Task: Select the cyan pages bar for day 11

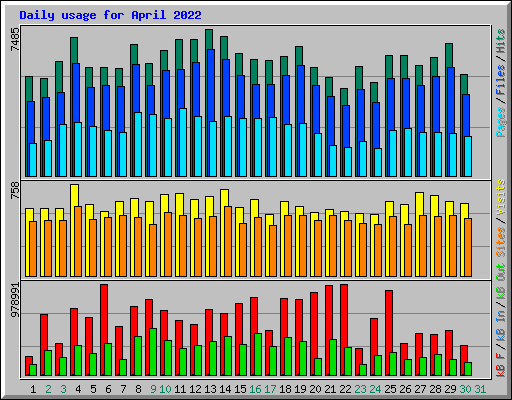Action: pyautogui.click(x=183, y=142)
